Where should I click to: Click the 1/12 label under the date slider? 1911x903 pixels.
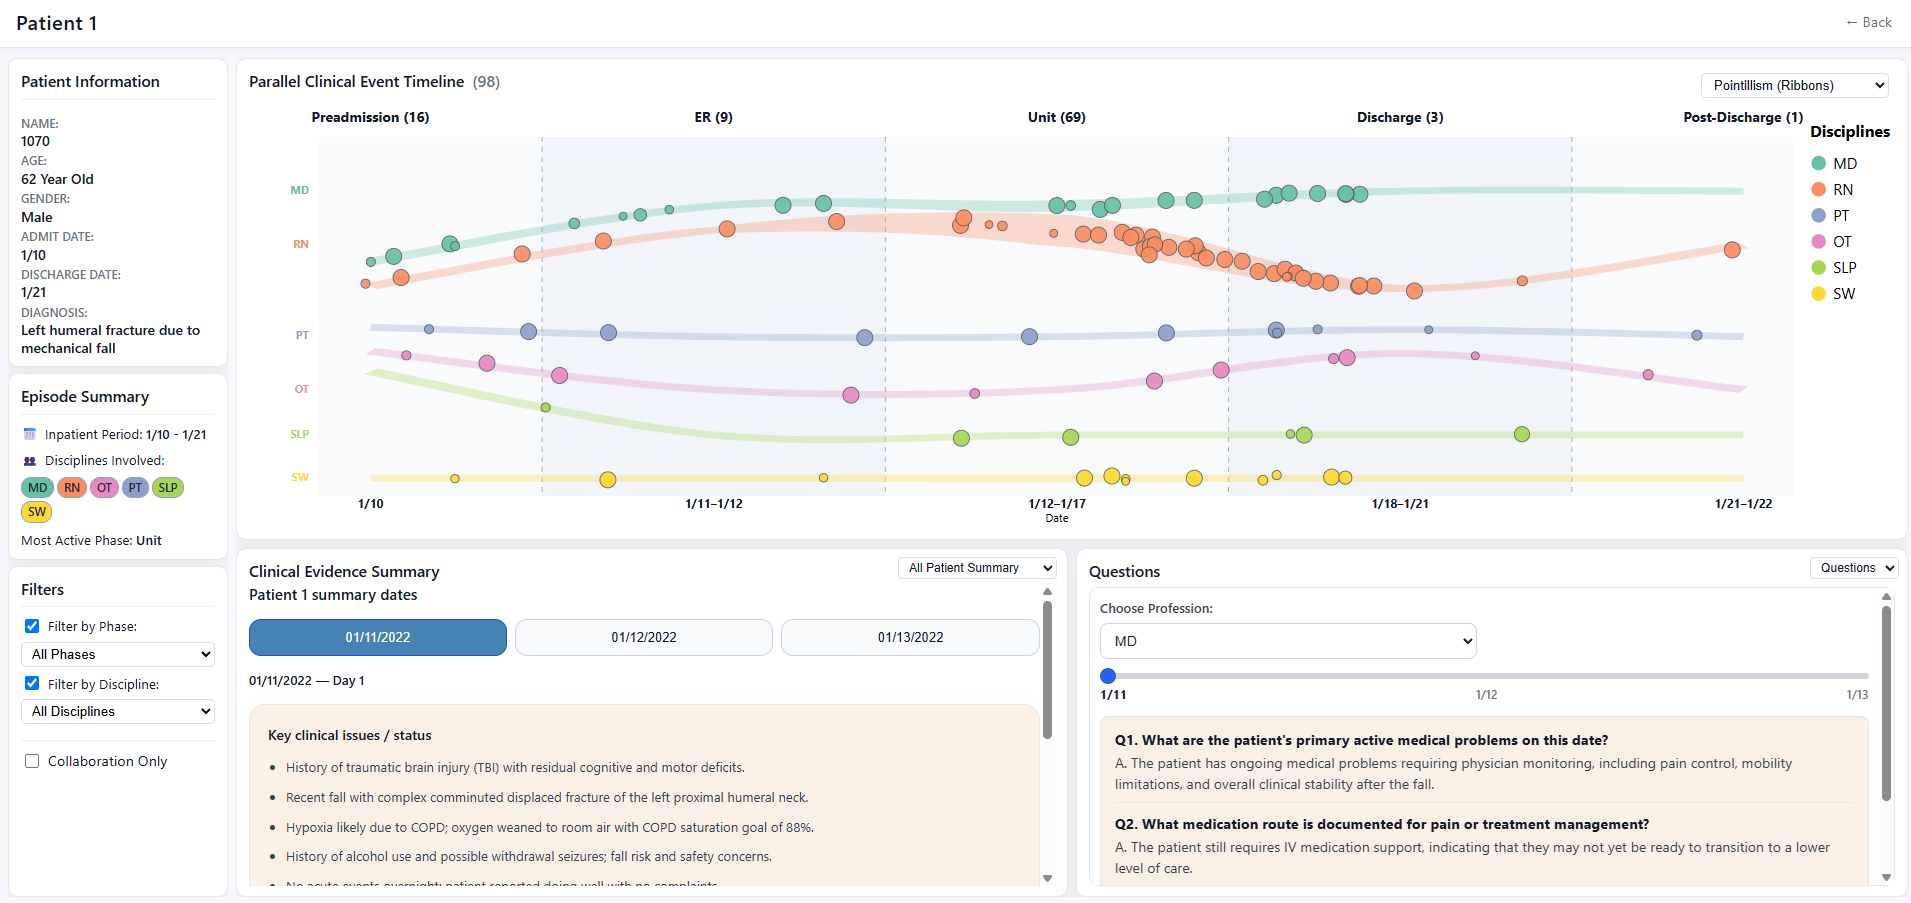(1486, 695)
